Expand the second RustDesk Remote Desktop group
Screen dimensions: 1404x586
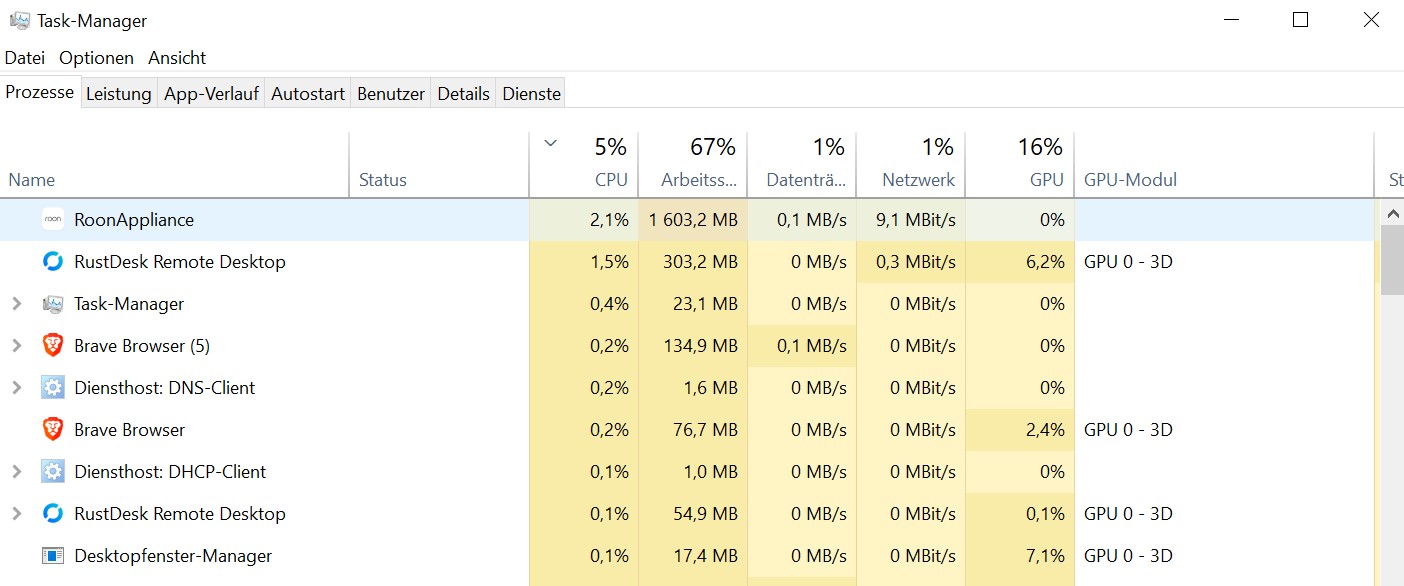pos(16,514)
